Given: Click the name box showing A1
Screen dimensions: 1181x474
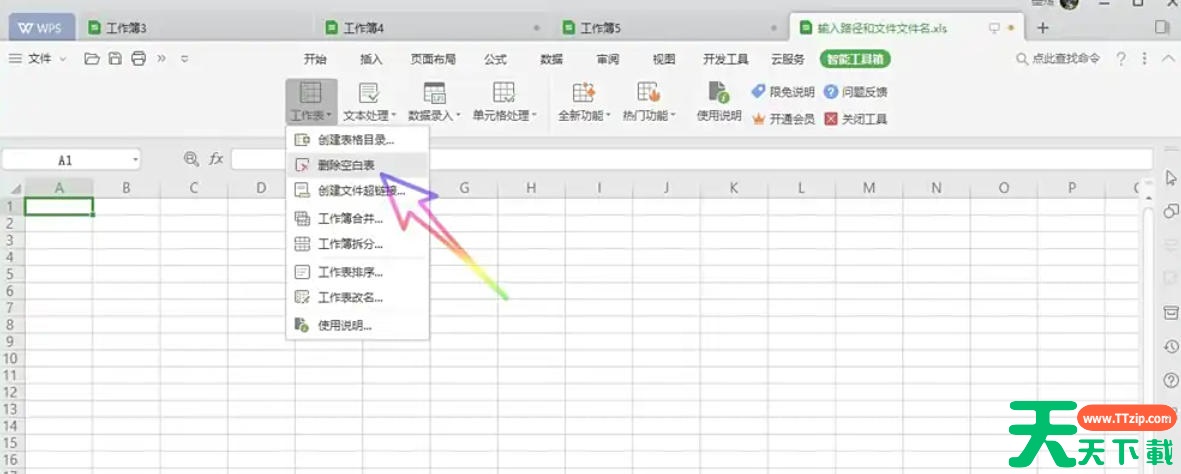Looking at the screenshot, I should [x=65, y=160].
